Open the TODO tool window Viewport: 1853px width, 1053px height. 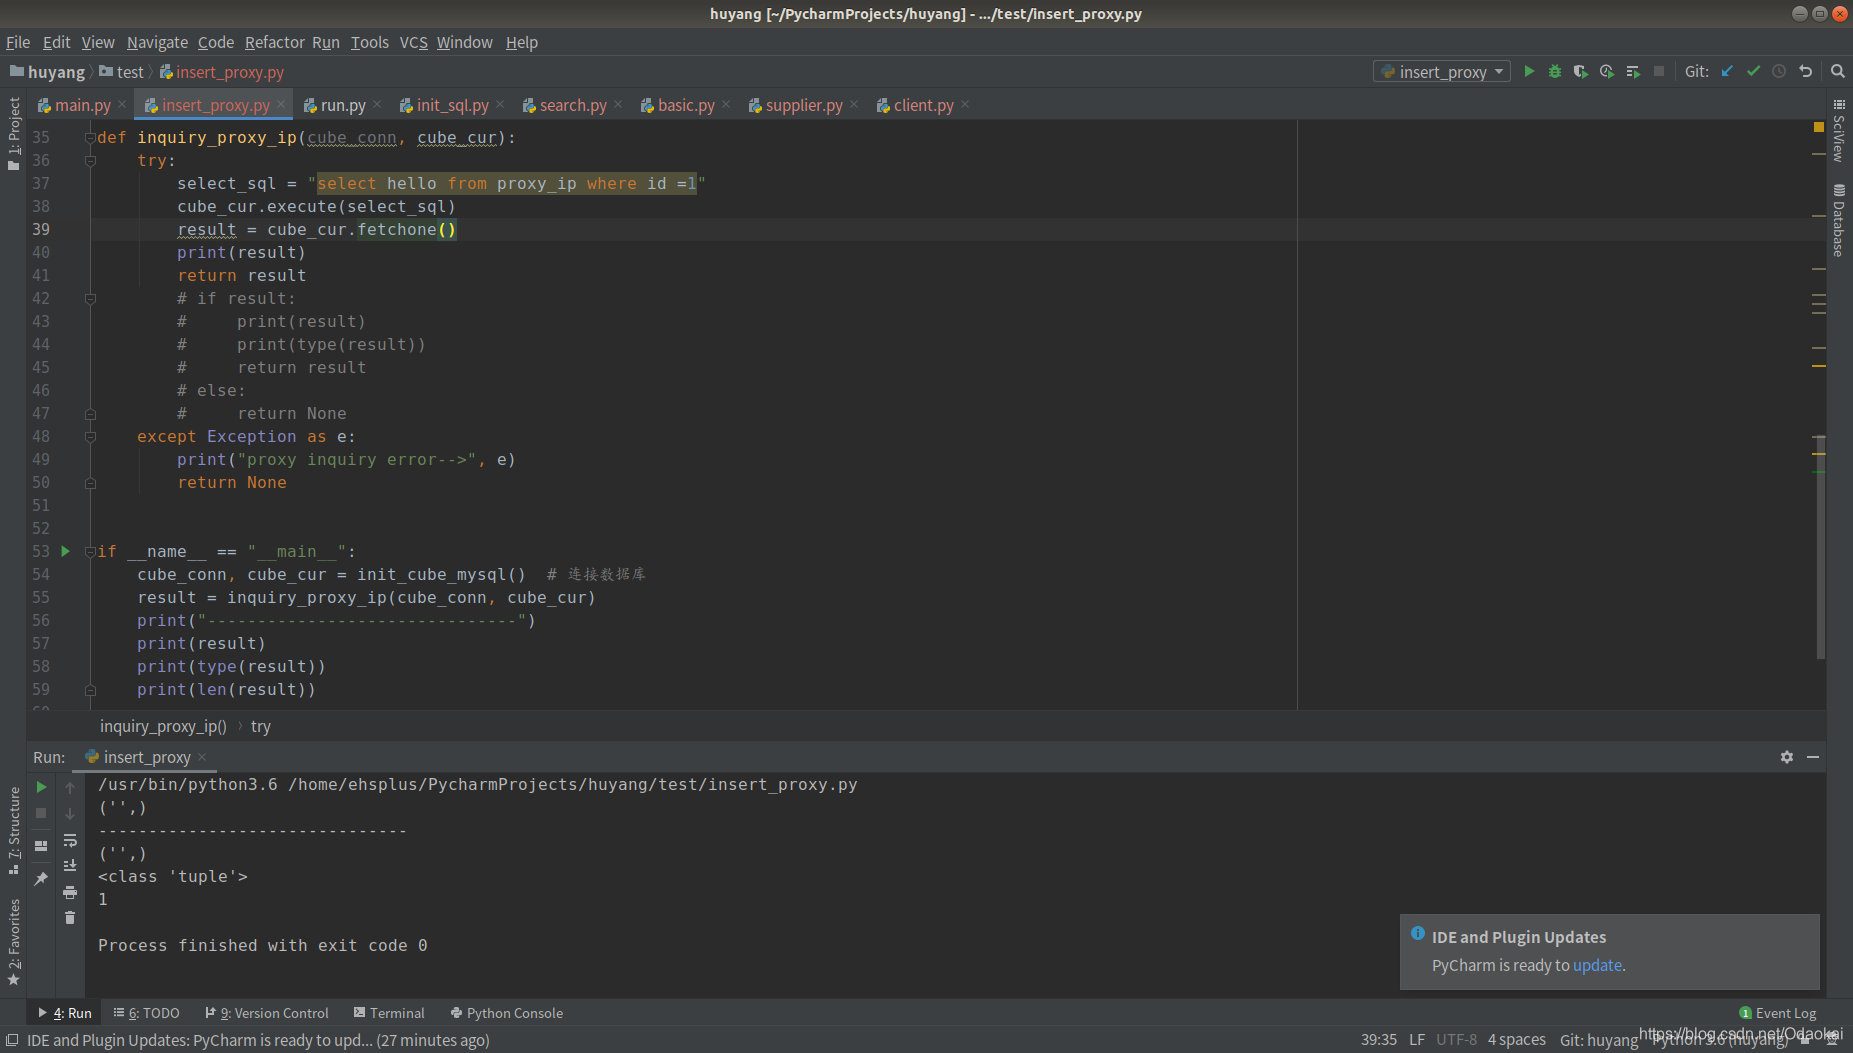click(x=147, y=1013)
